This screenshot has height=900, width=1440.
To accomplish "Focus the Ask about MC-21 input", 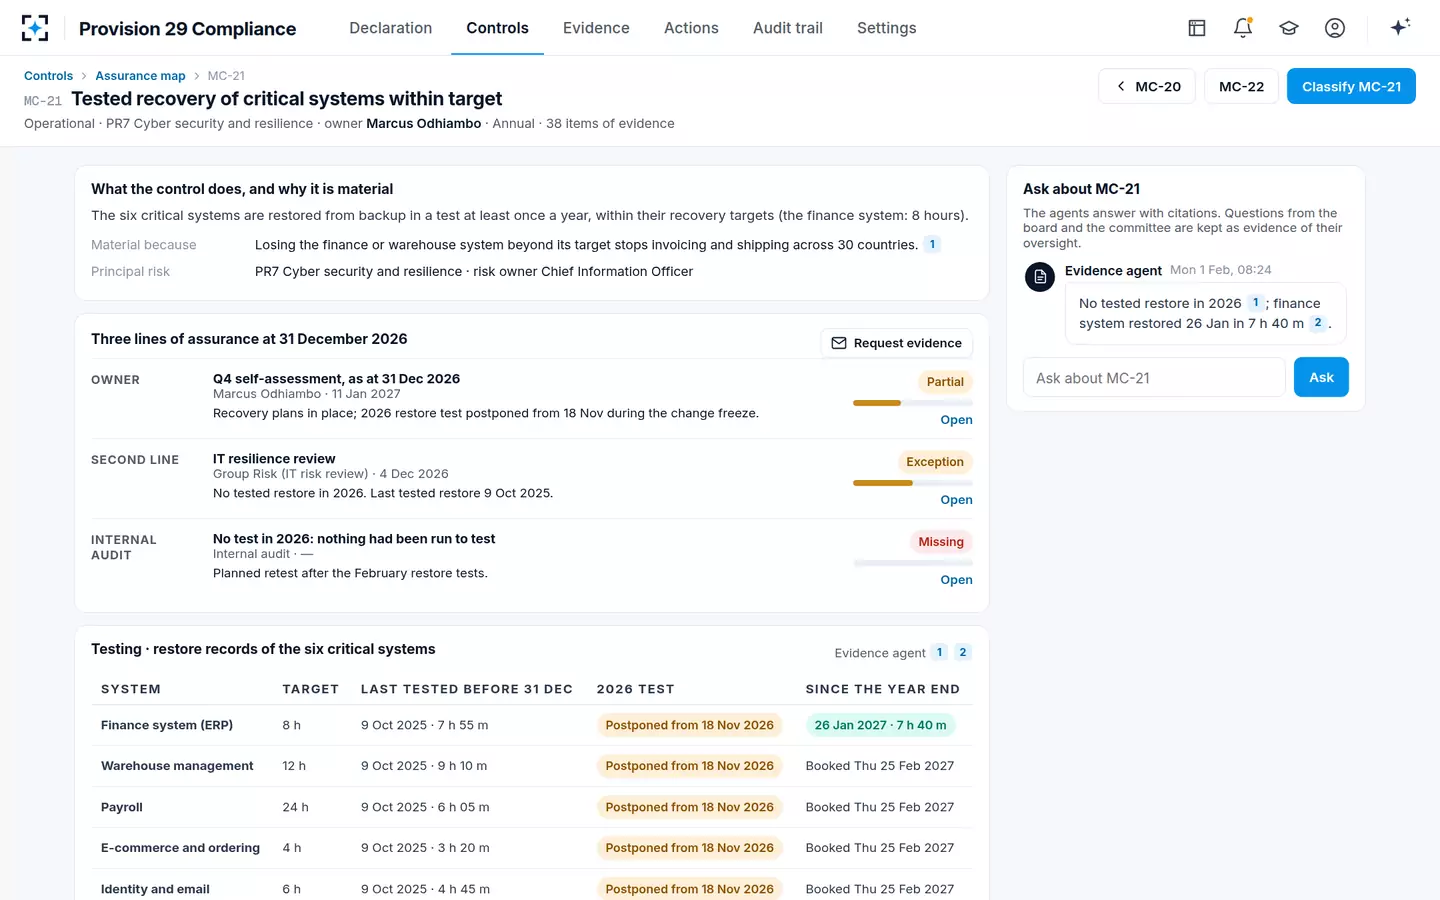I will tap(1154, 377).
